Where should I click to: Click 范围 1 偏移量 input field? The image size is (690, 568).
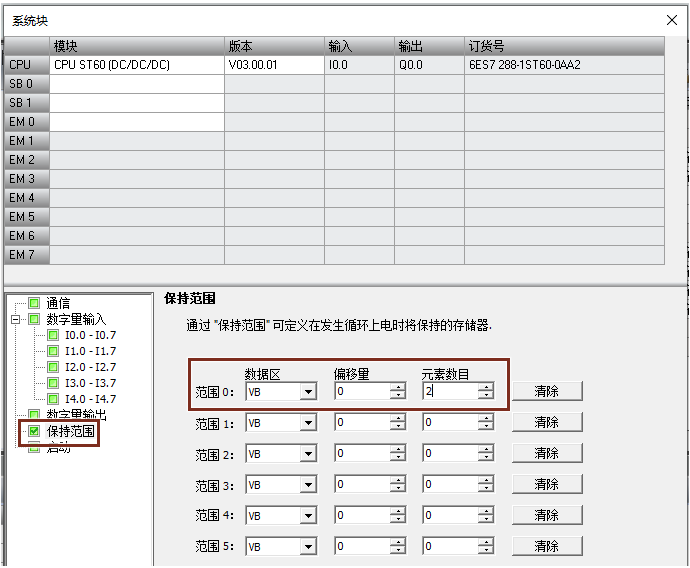362,423
